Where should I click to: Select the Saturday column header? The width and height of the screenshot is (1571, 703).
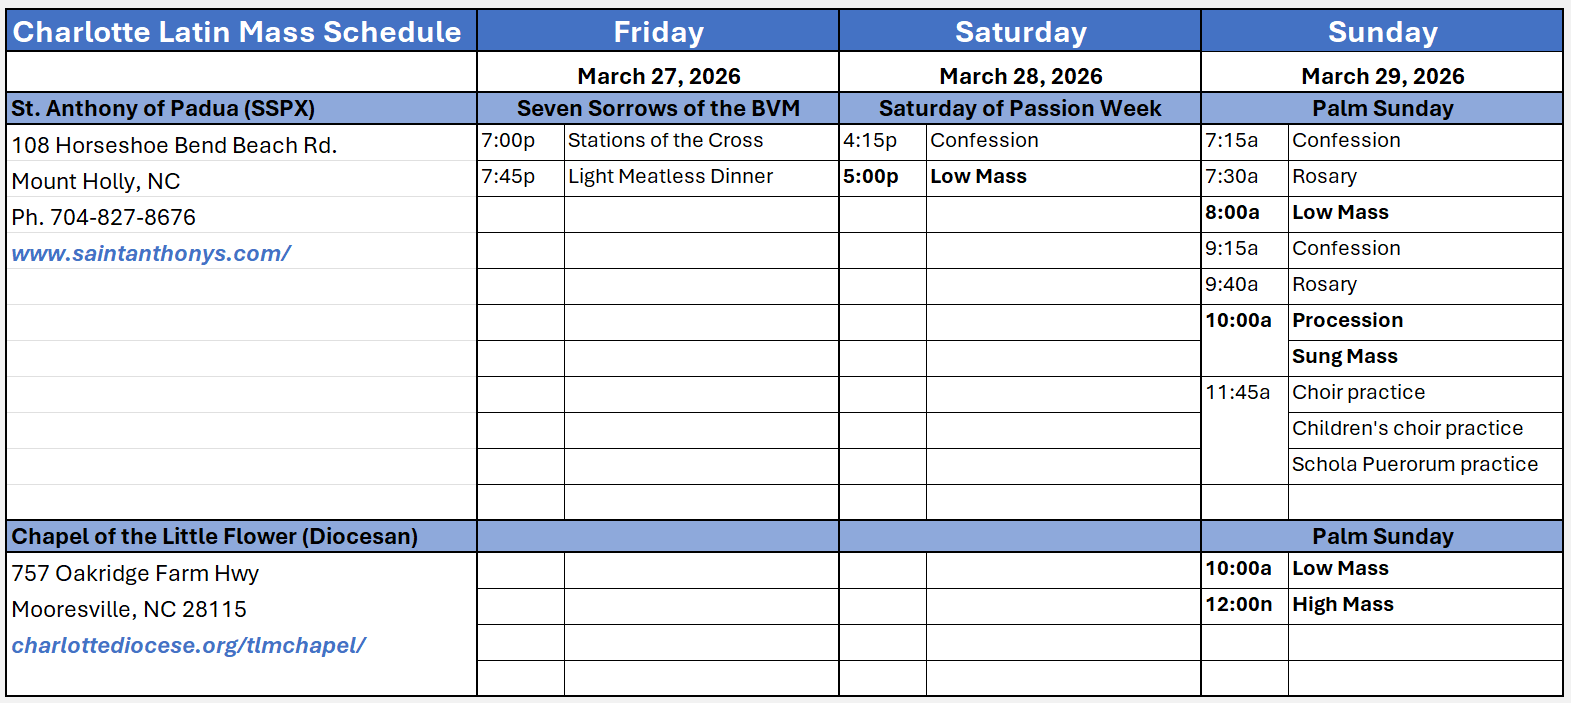click(1020, 32)
